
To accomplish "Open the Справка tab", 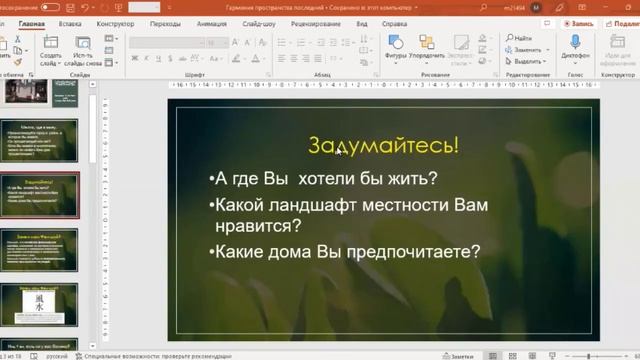I will (x=394, y=24).
